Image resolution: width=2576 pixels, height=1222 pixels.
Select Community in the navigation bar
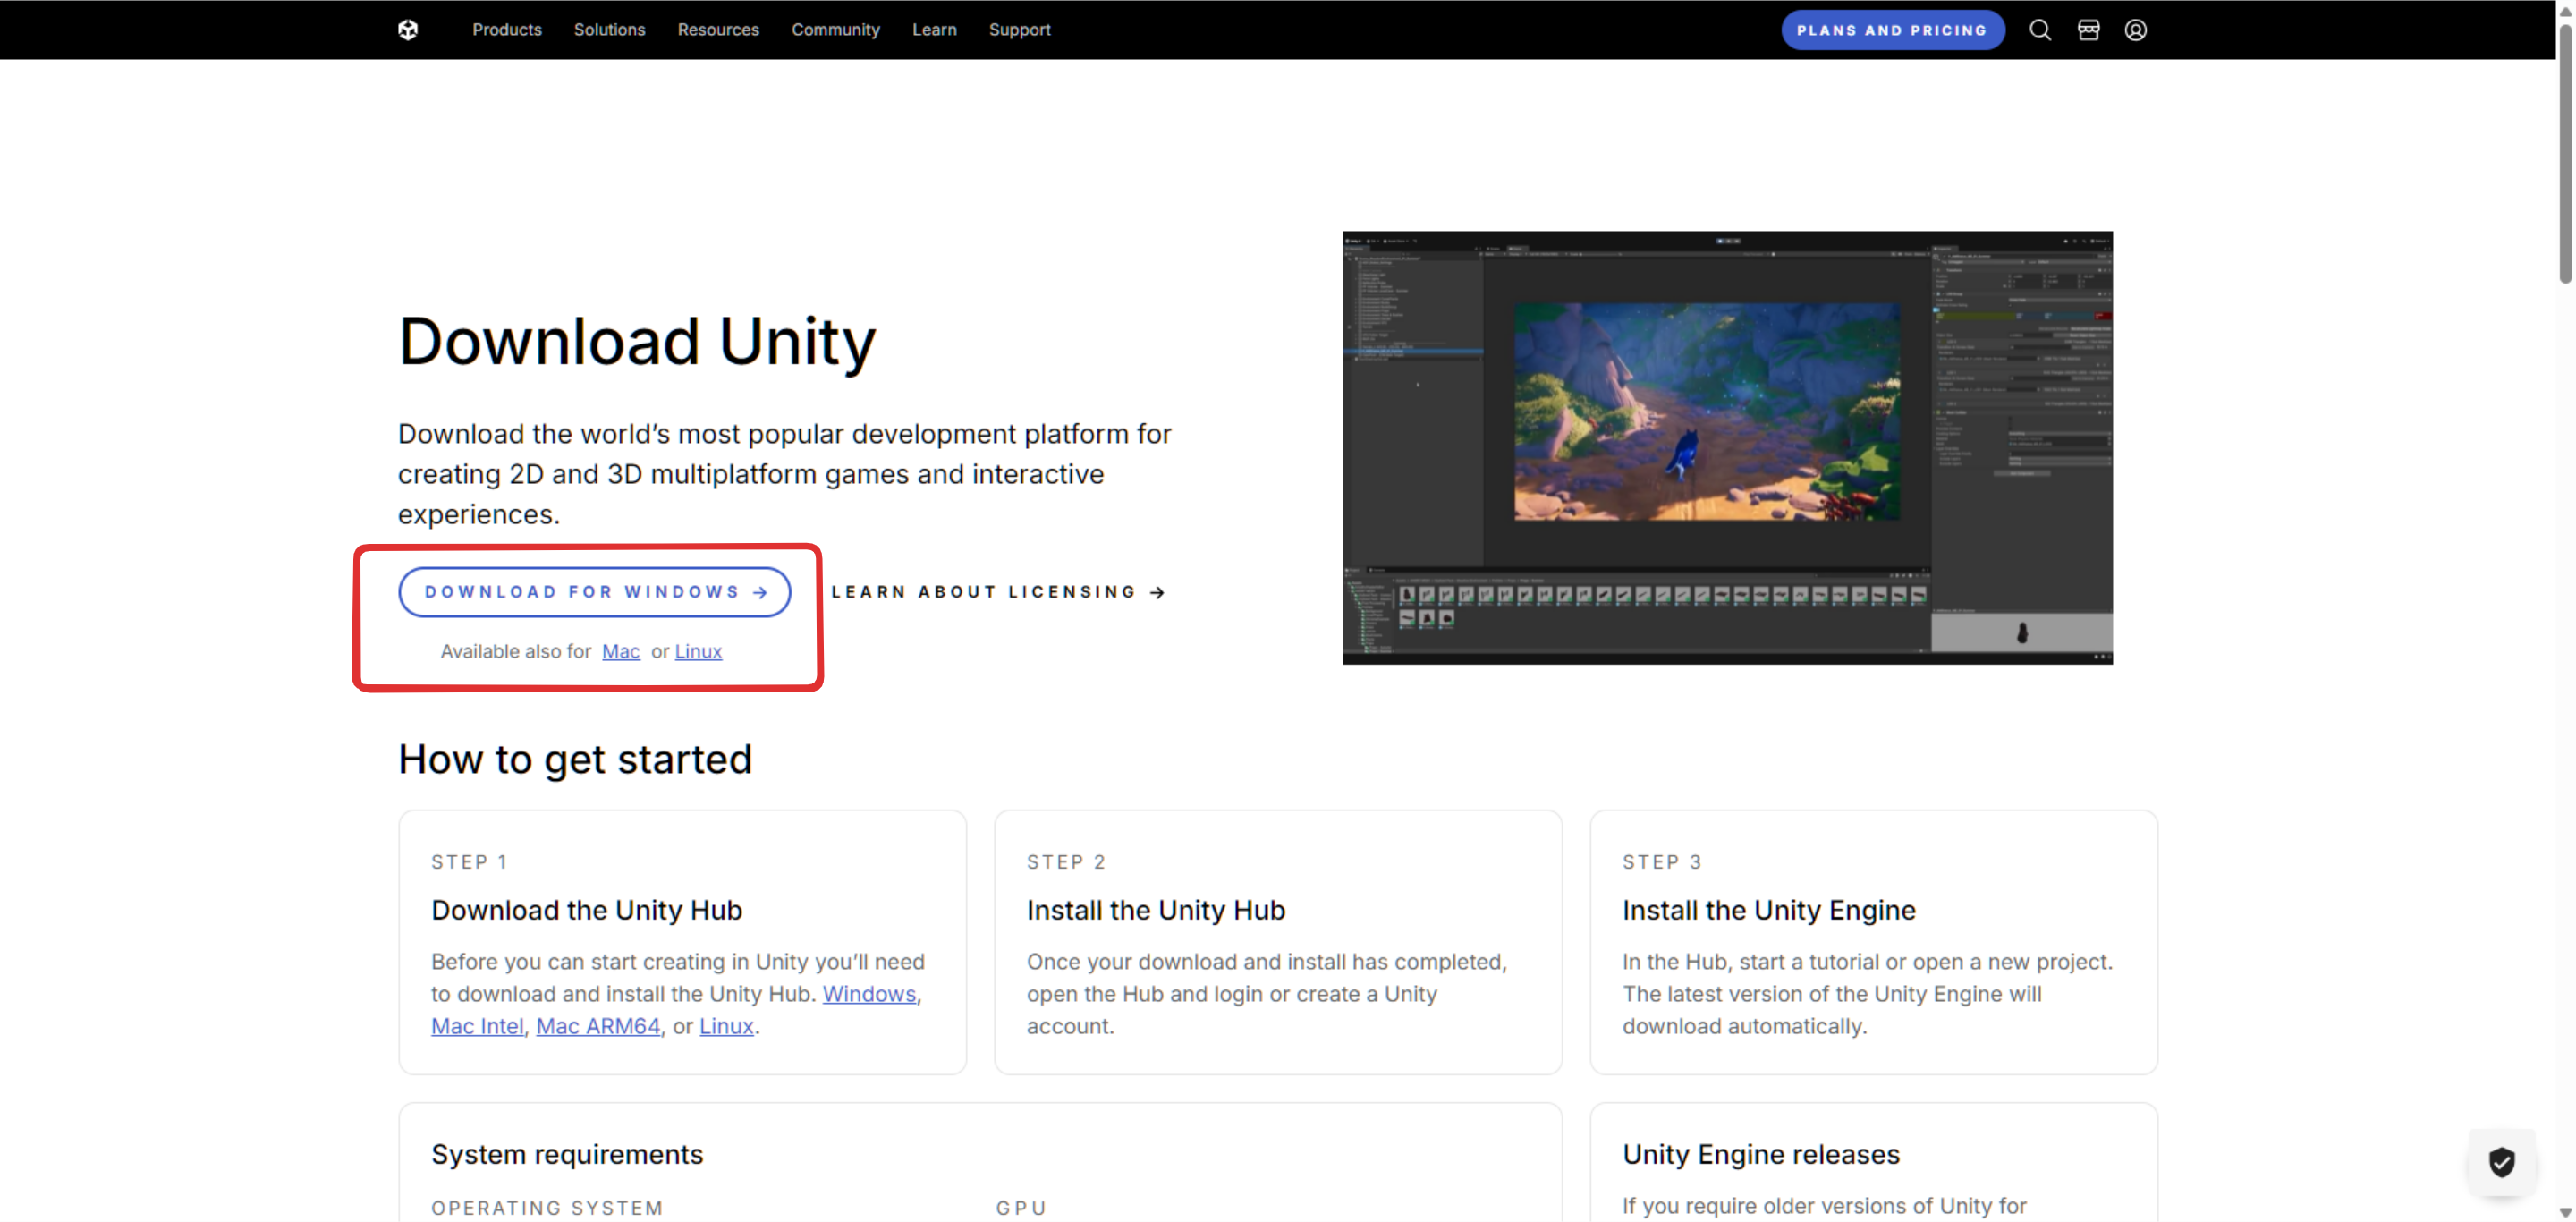pos(836,29)
